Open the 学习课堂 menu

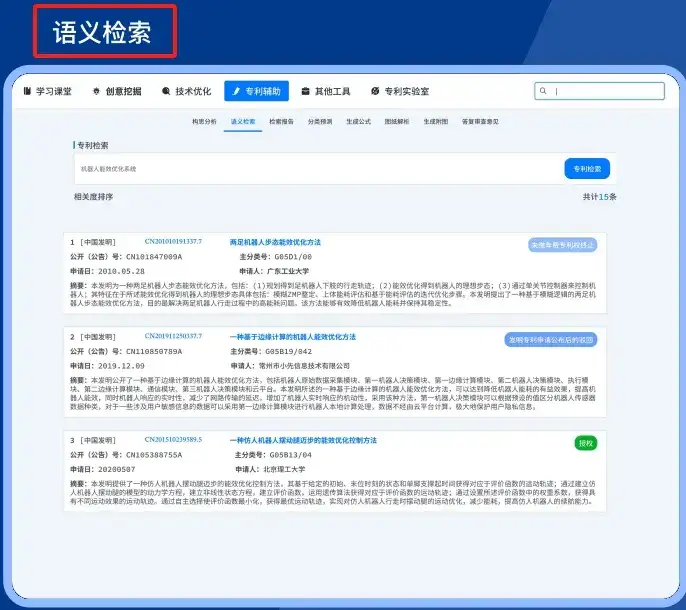[x=47, y=91]
